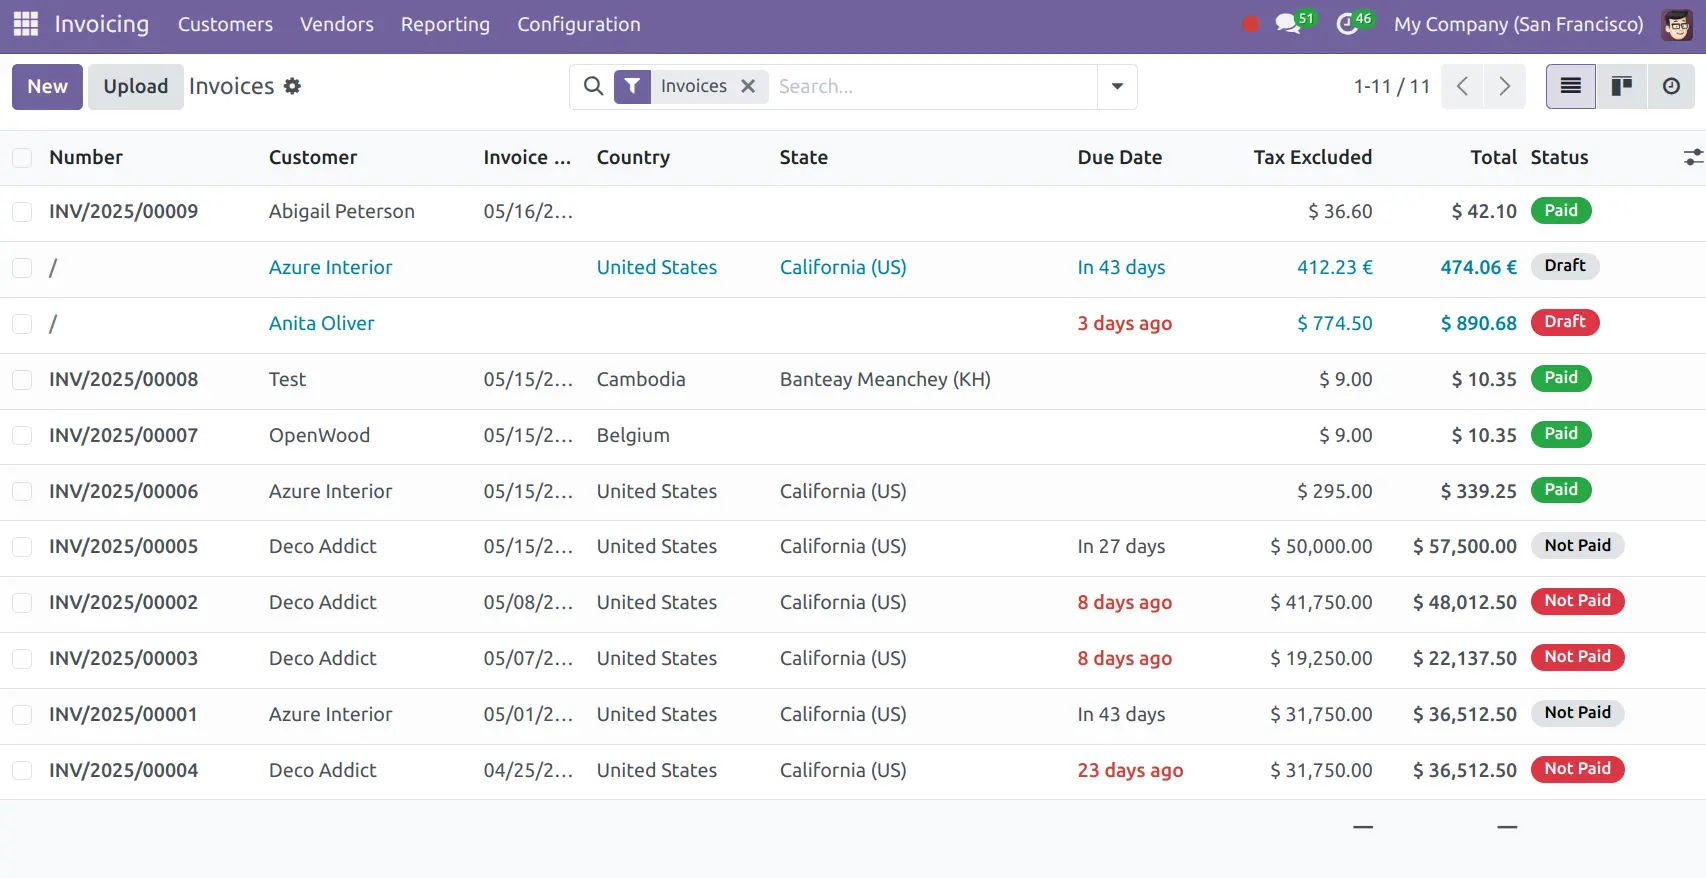Toggle the select-all checkbox in header
Viewport: 1706px width, 878px height.
[x=22, y=157]
